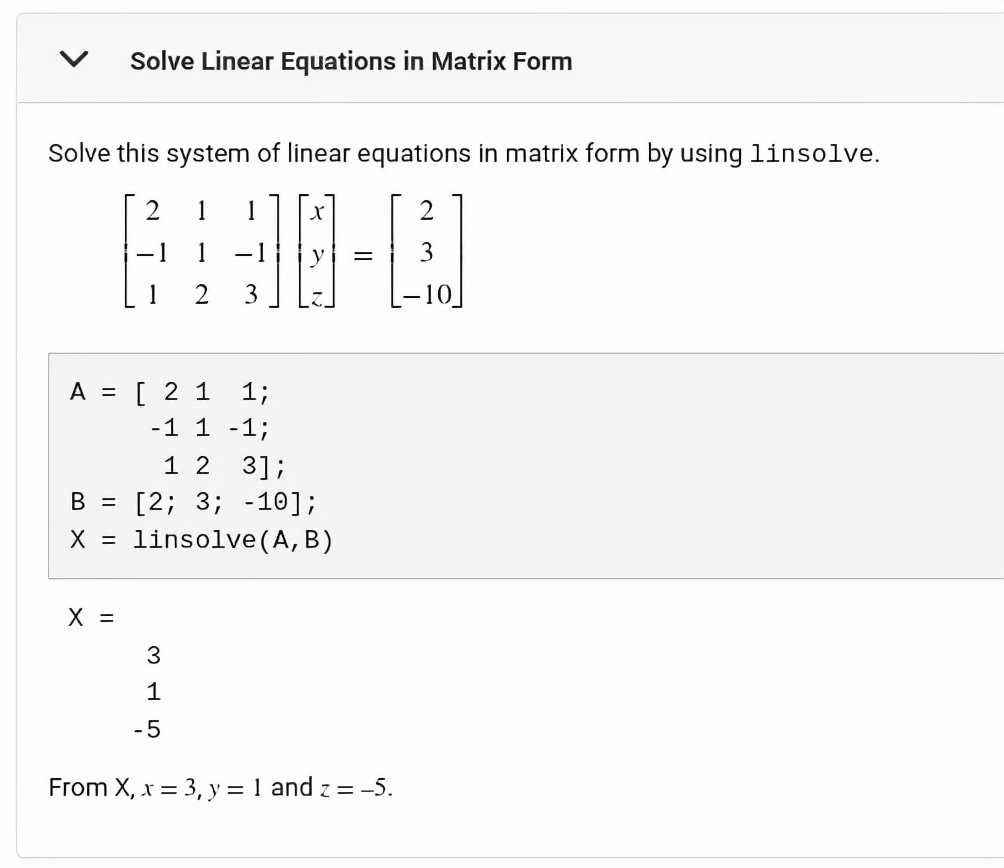Click the z = –5 result text
The height and width of the screenshot is (868, 1004).
354,788
